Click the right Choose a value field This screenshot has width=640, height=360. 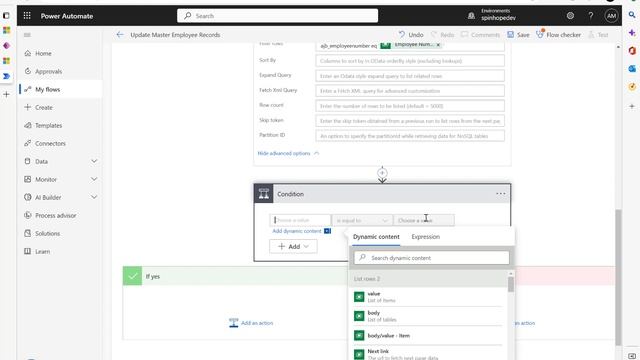[424, 220]
